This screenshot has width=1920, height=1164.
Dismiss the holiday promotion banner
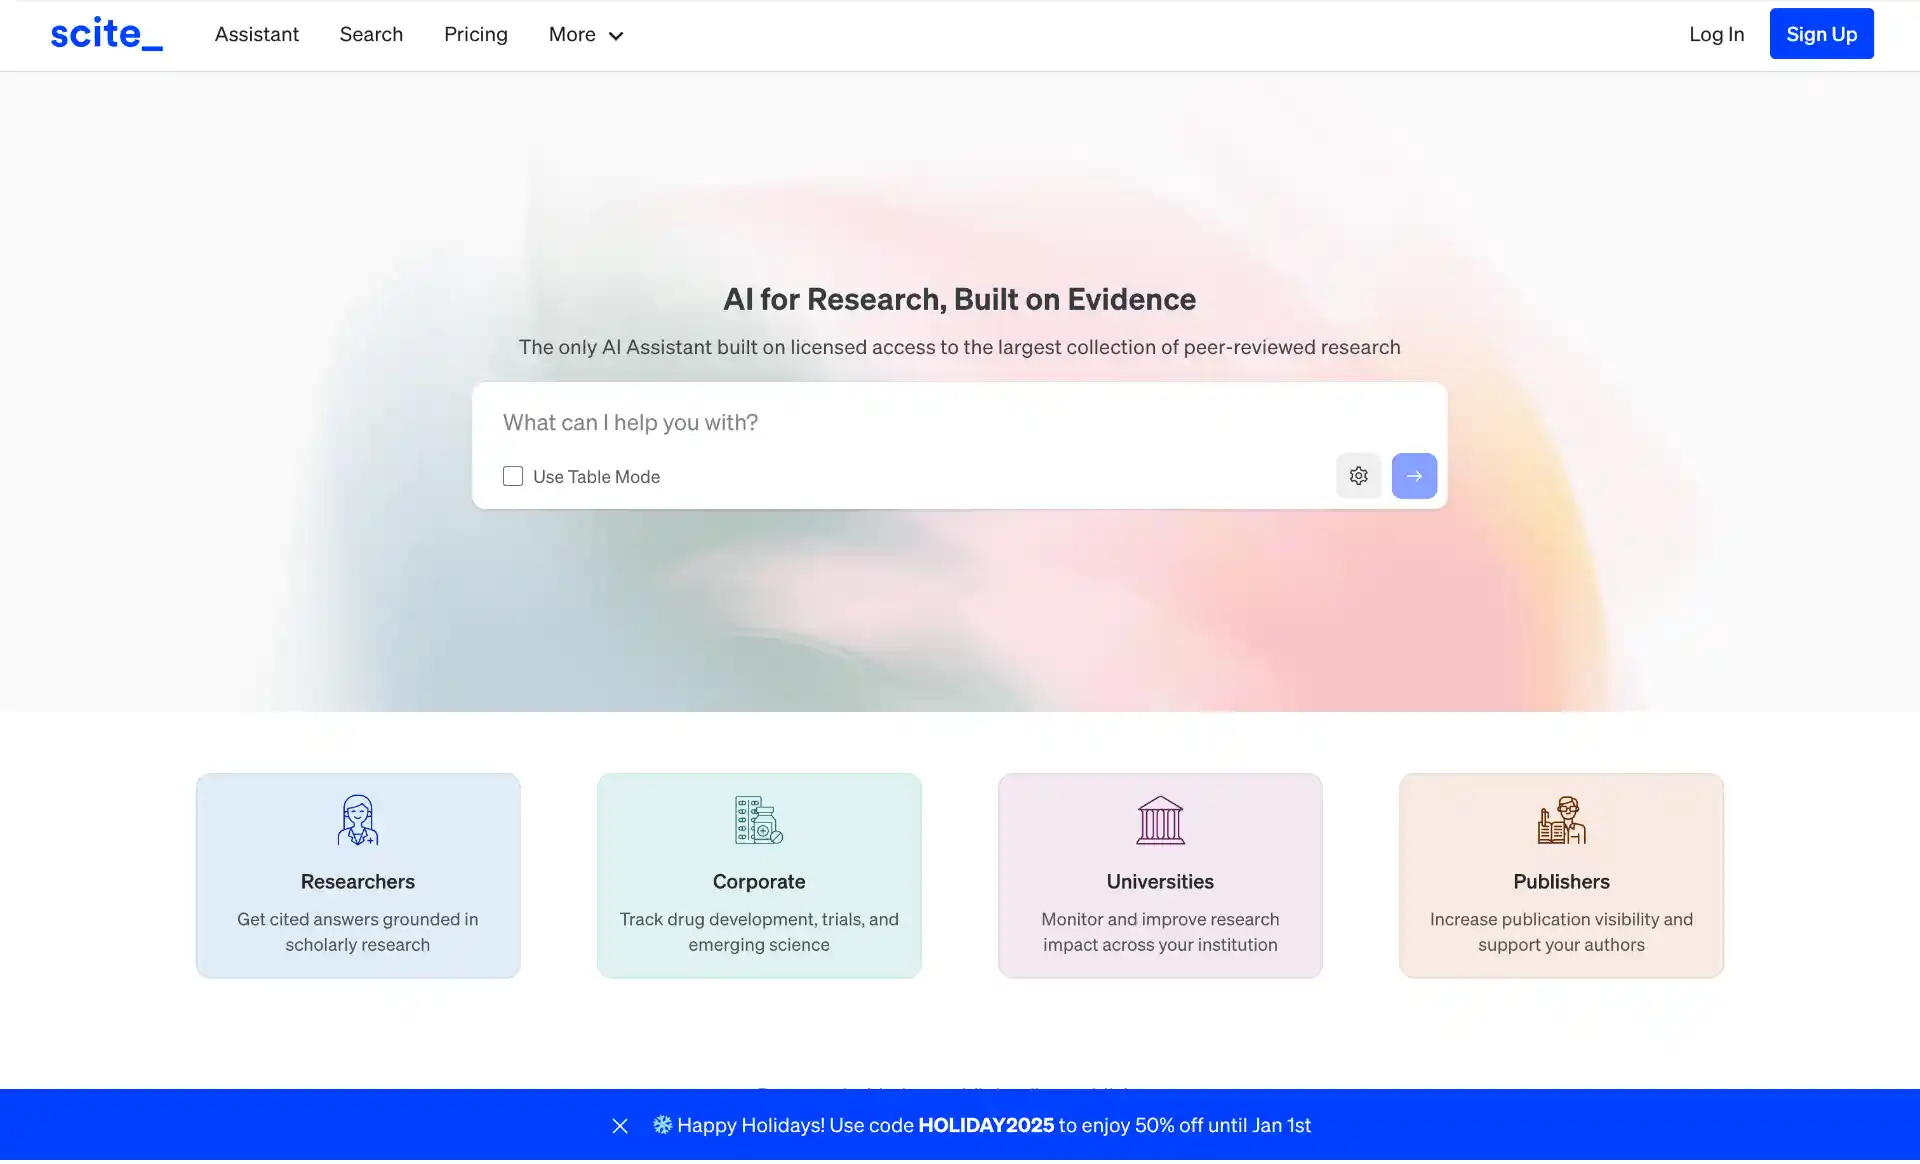coord(619,1125)
